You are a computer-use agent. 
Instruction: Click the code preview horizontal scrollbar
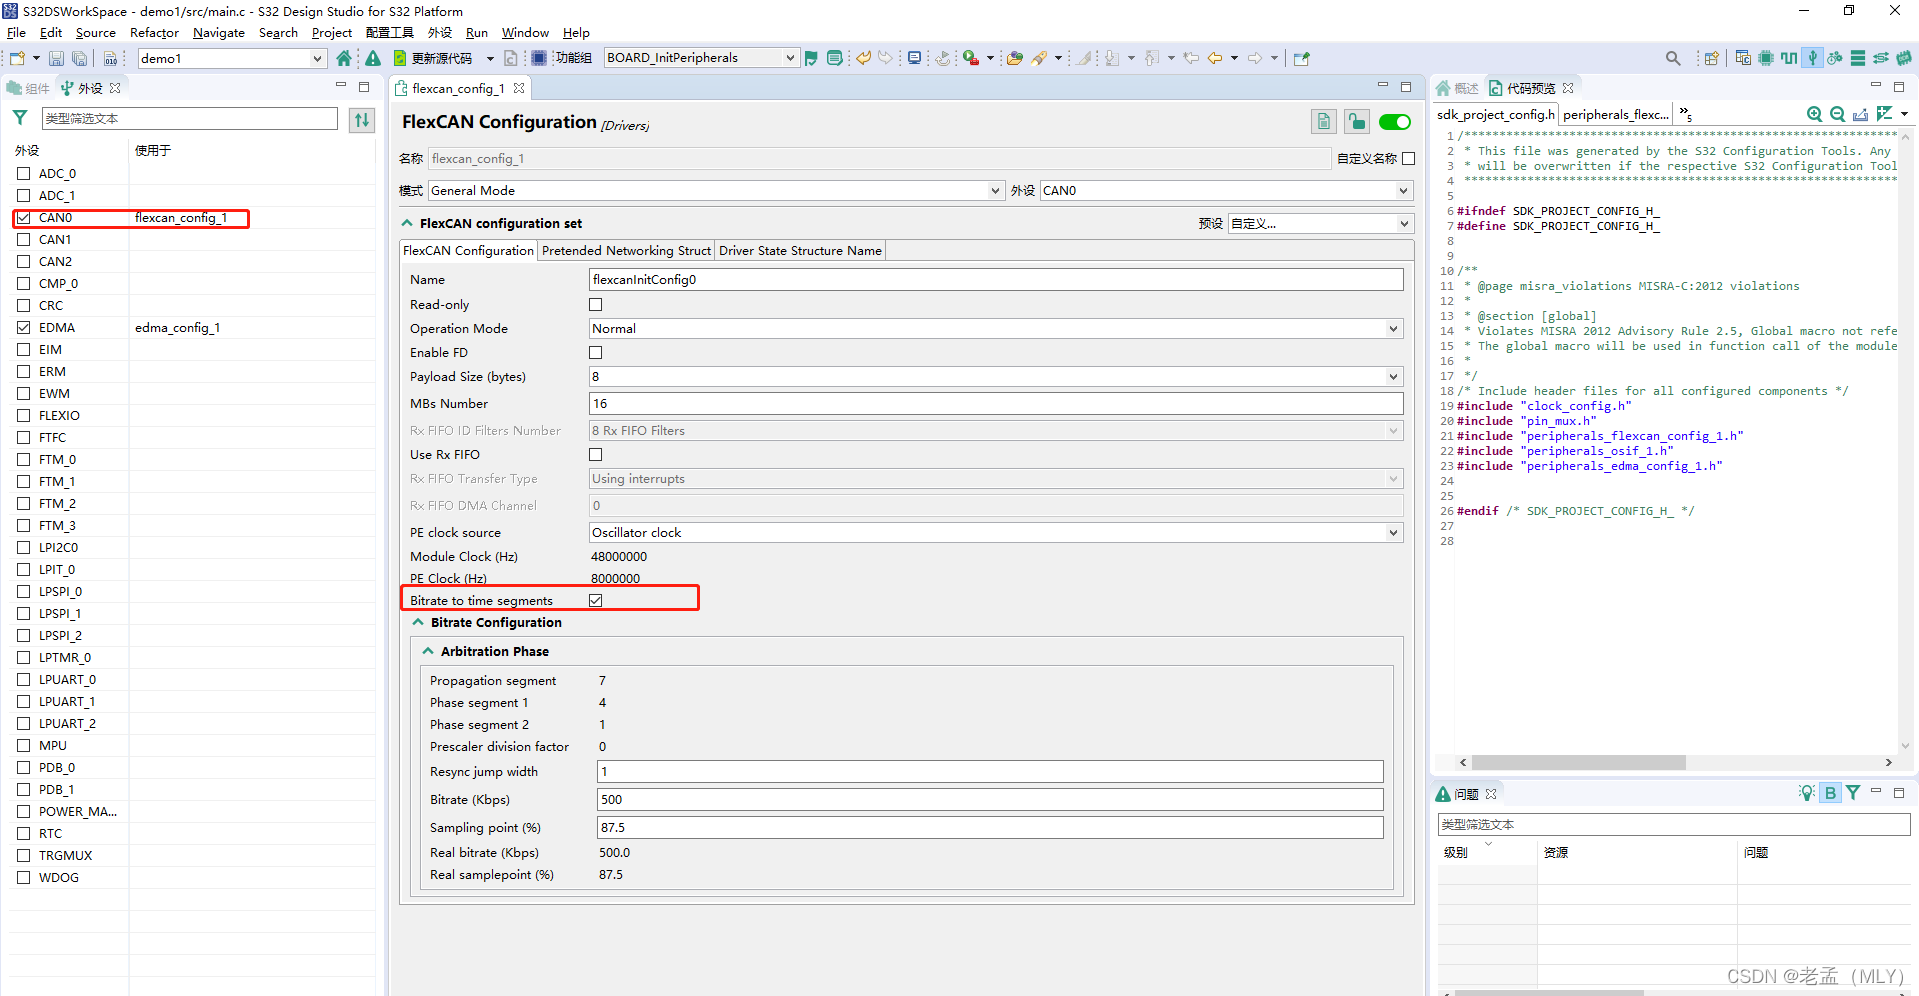1578,762
